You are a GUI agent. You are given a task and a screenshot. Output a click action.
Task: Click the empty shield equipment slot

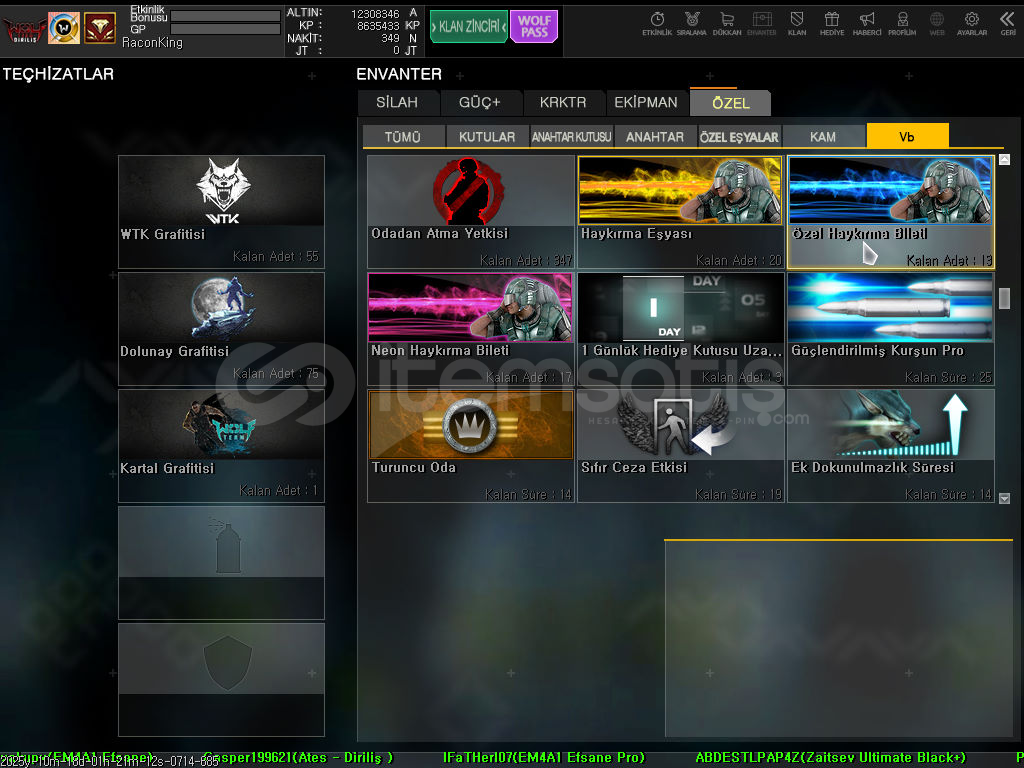click(221, 680)
